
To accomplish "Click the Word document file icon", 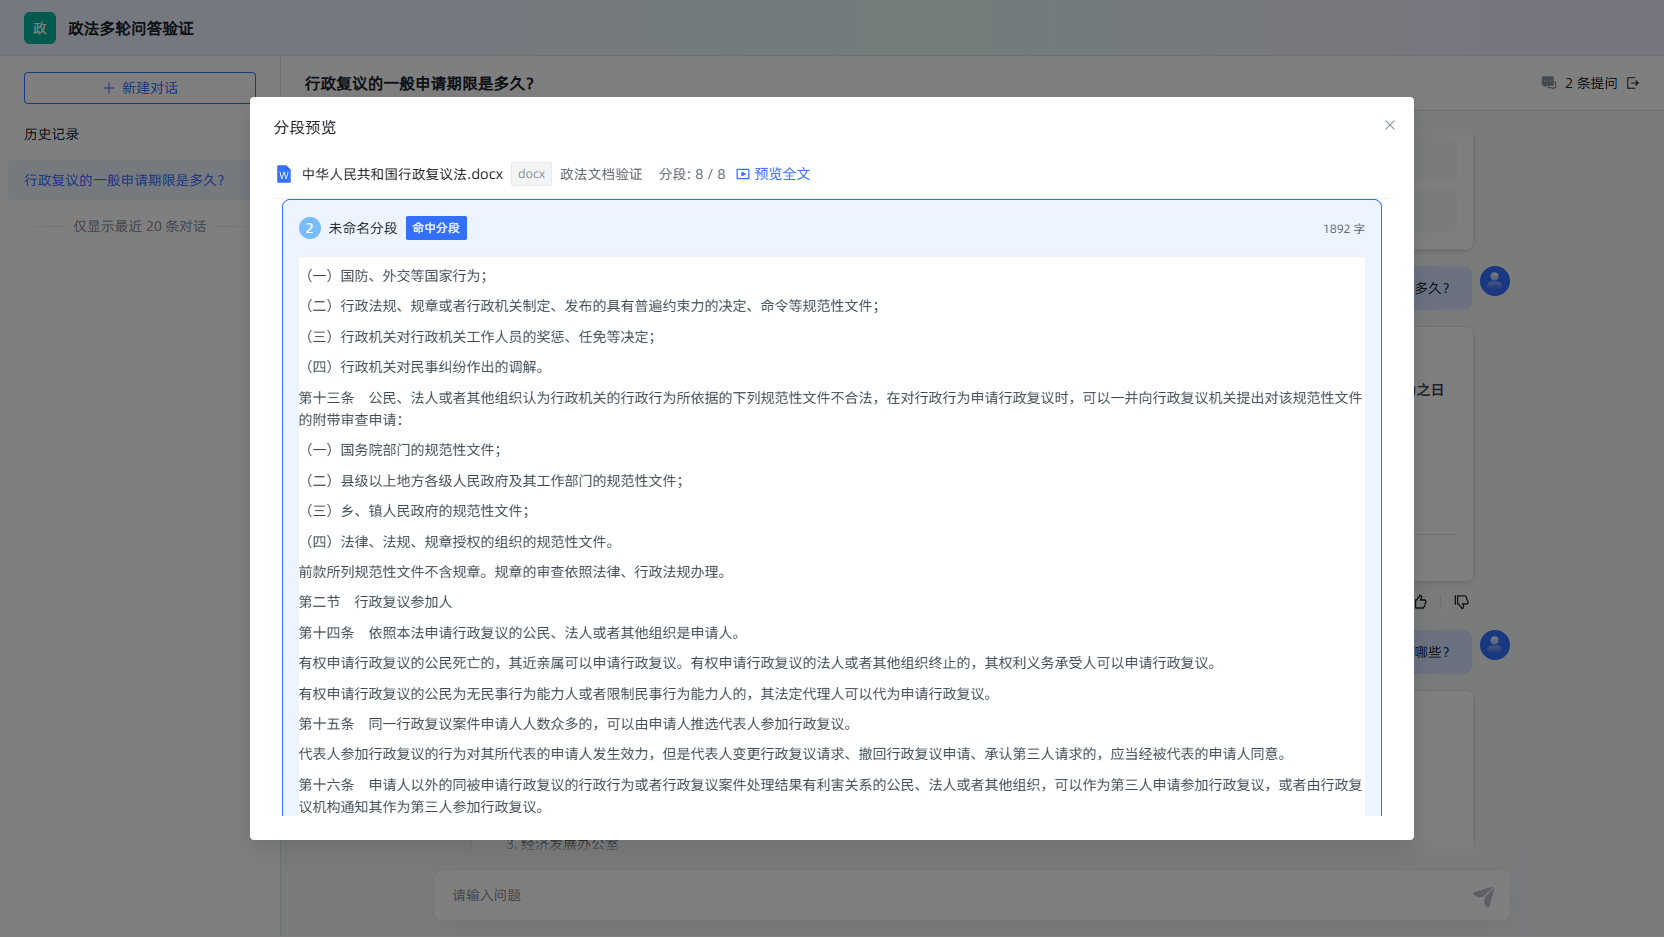I will [x=284, y=174].
